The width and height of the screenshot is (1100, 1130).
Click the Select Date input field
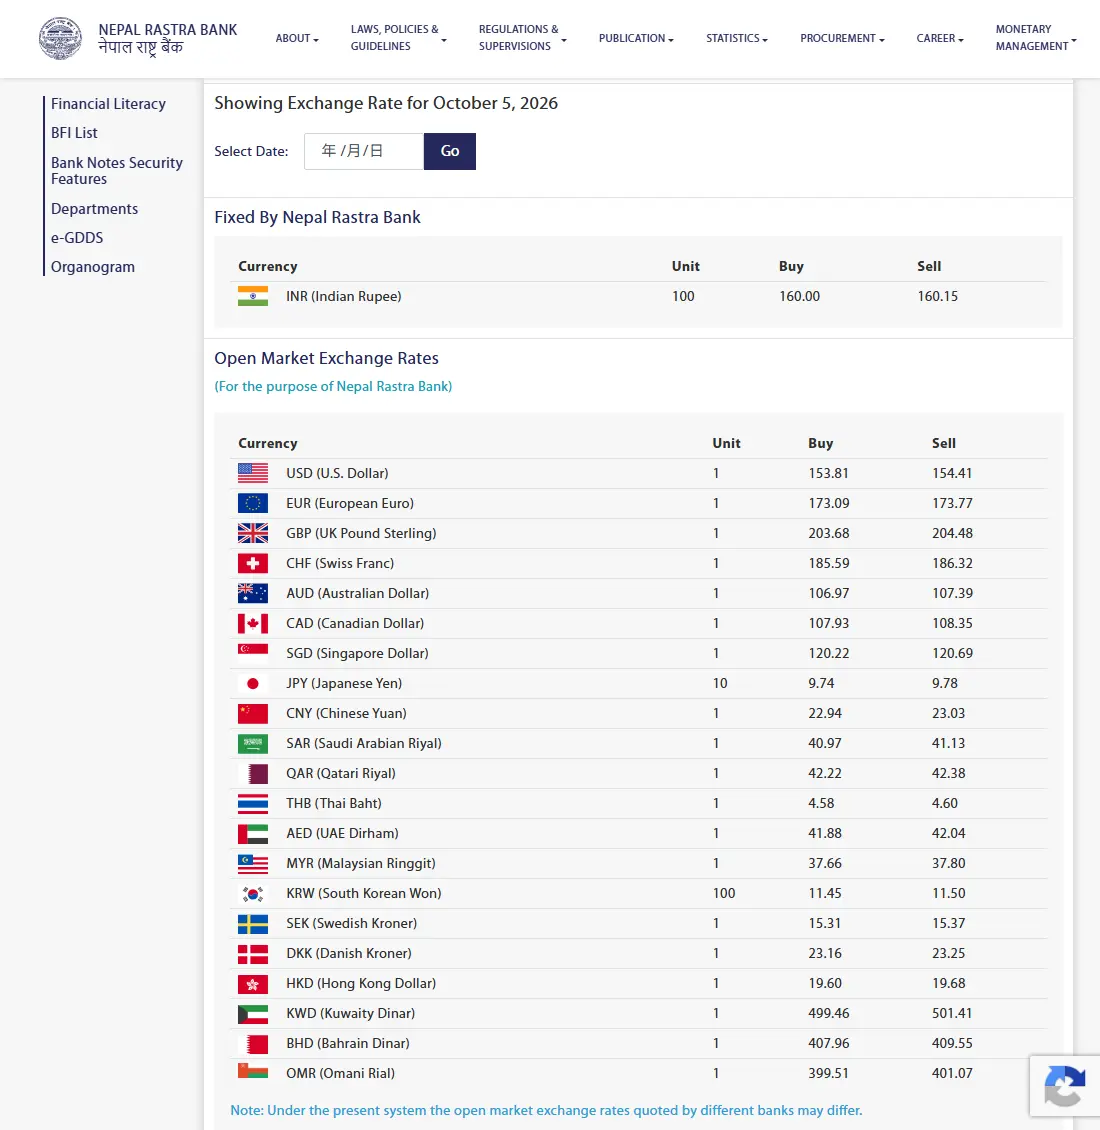tap(364, 151)
